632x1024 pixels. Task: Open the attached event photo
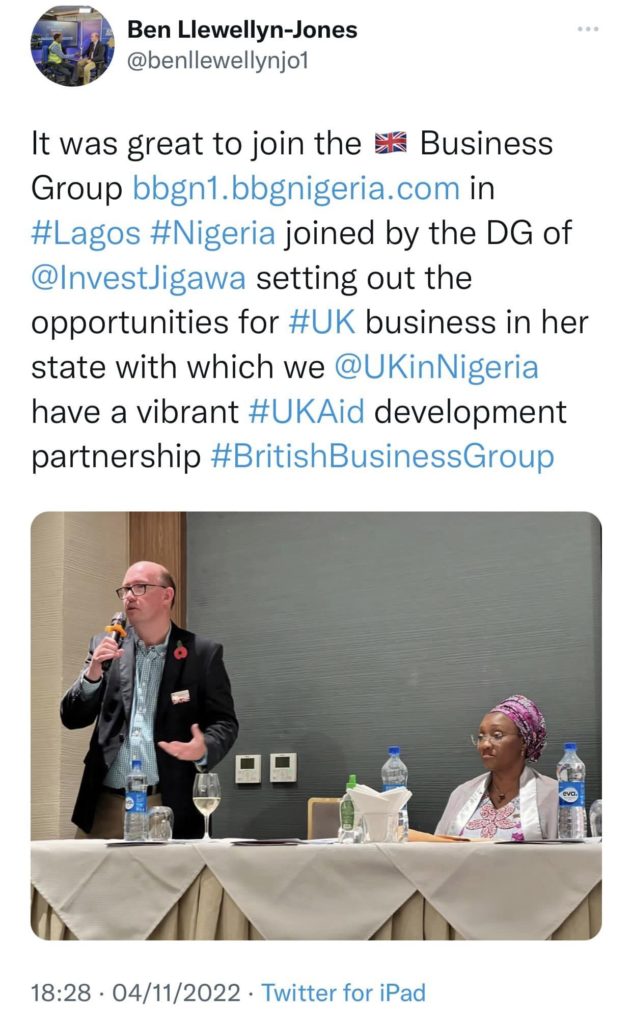point(316,726)
